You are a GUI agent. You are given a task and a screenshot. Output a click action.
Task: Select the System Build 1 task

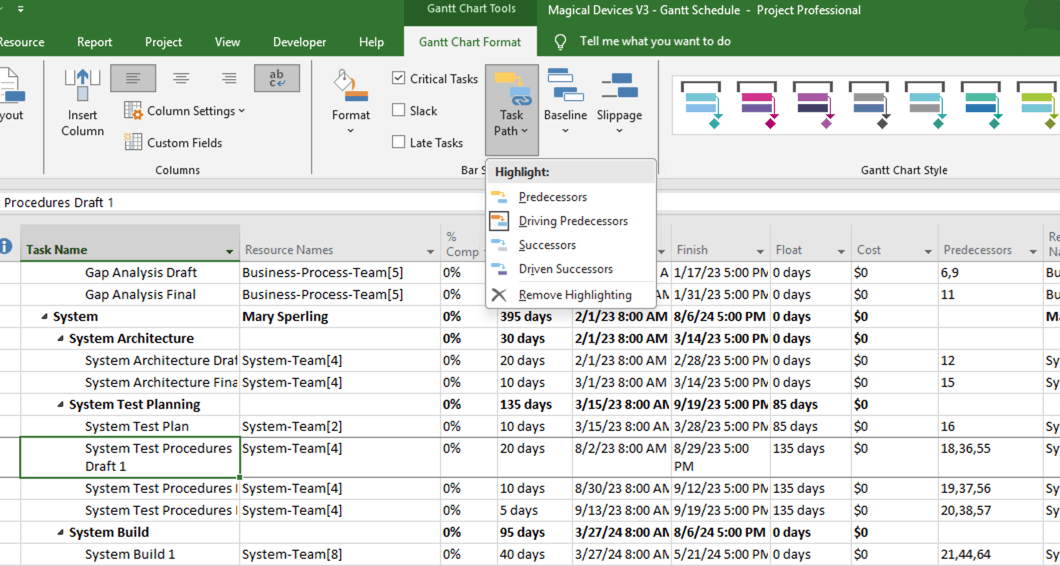(x=130, y=555)
